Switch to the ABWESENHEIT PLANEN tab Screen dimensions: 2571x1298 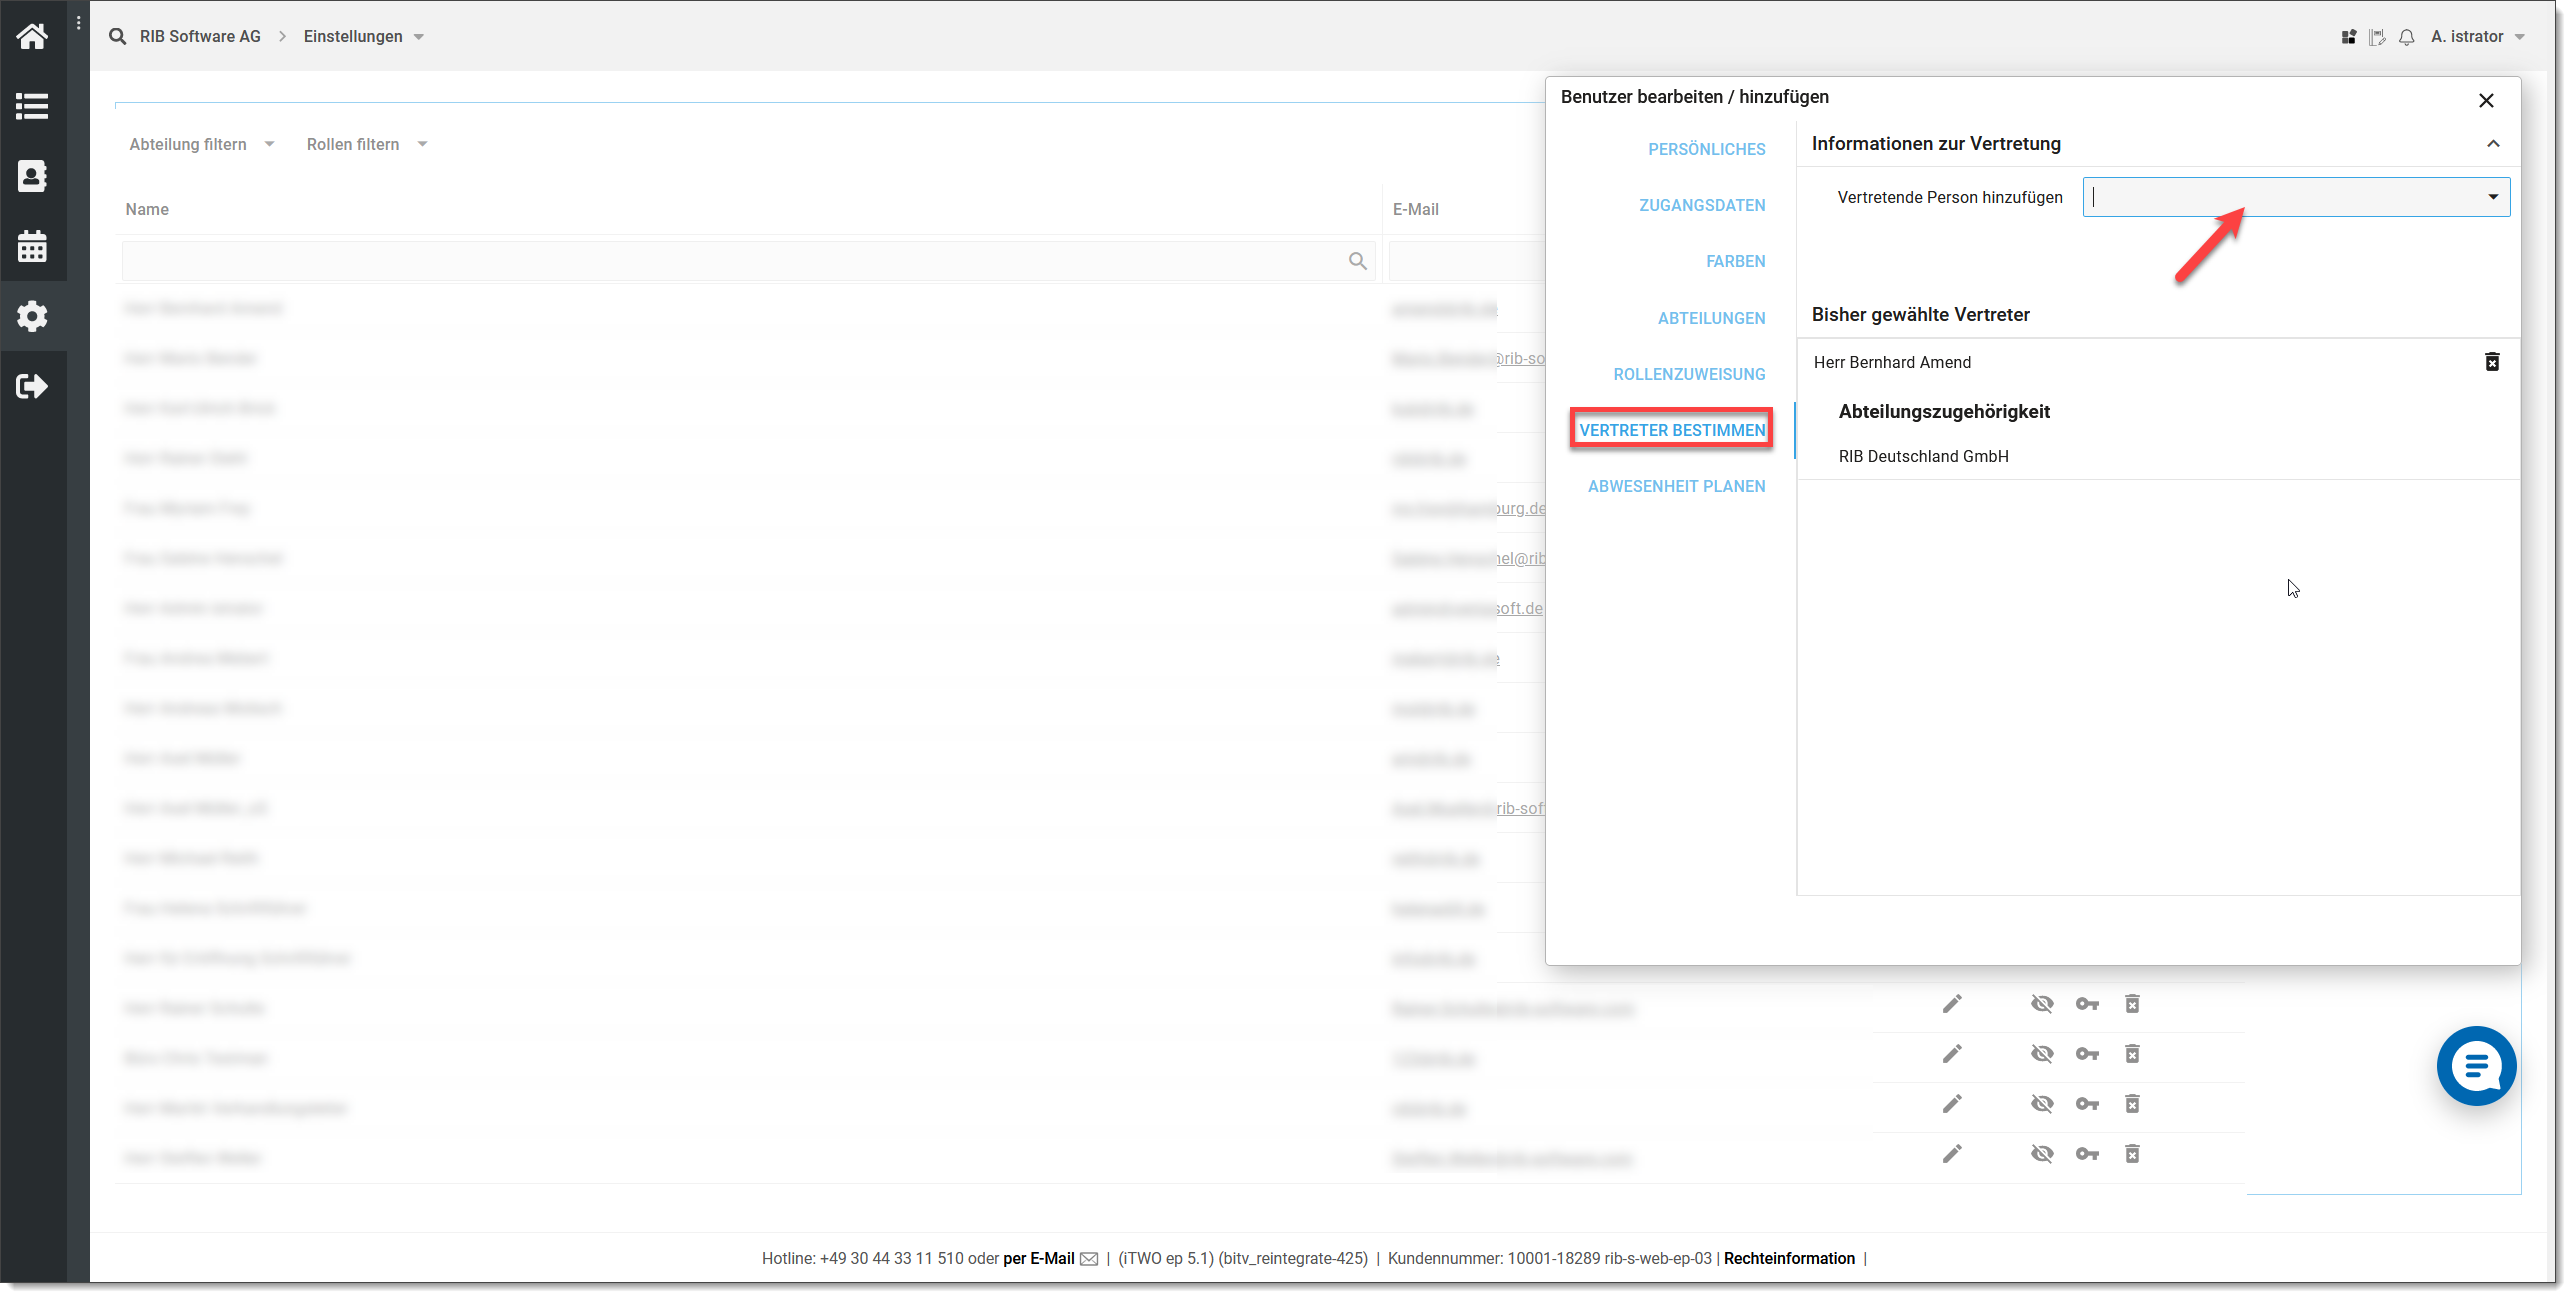(x=1676, y=486)
